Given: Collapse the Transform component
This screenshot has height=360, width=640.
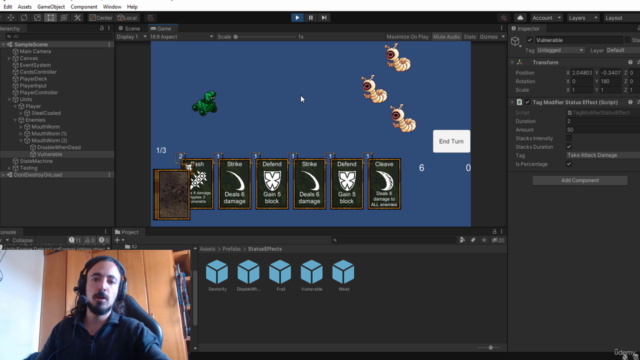Looking at the screenshot, I should (x=512, y=62).
